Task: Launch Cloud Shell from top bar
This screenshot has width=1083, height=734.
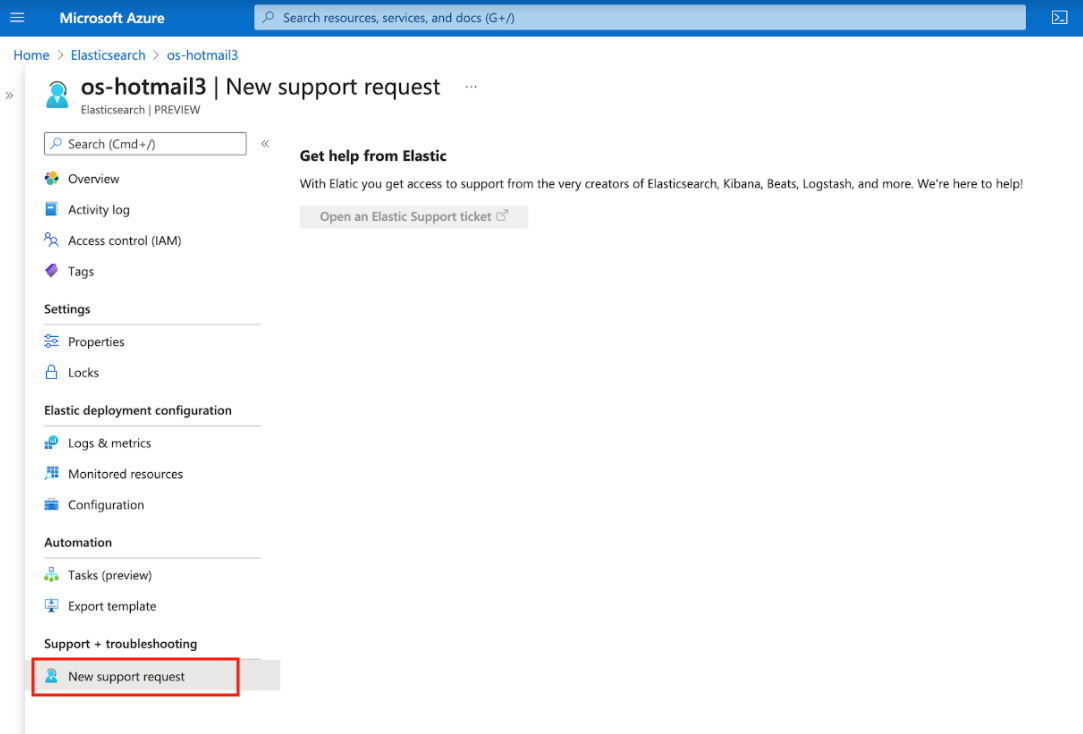Action: tap(1059, 18)
